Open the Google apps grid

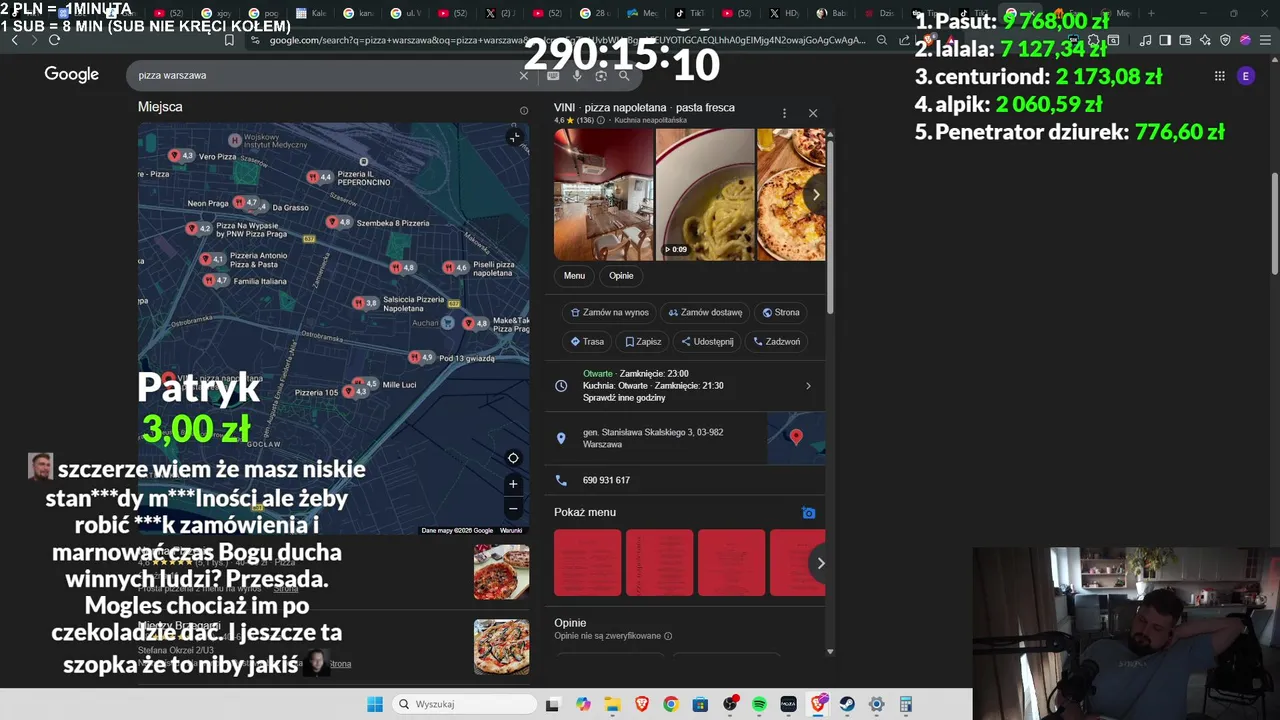coord(1219,76)
